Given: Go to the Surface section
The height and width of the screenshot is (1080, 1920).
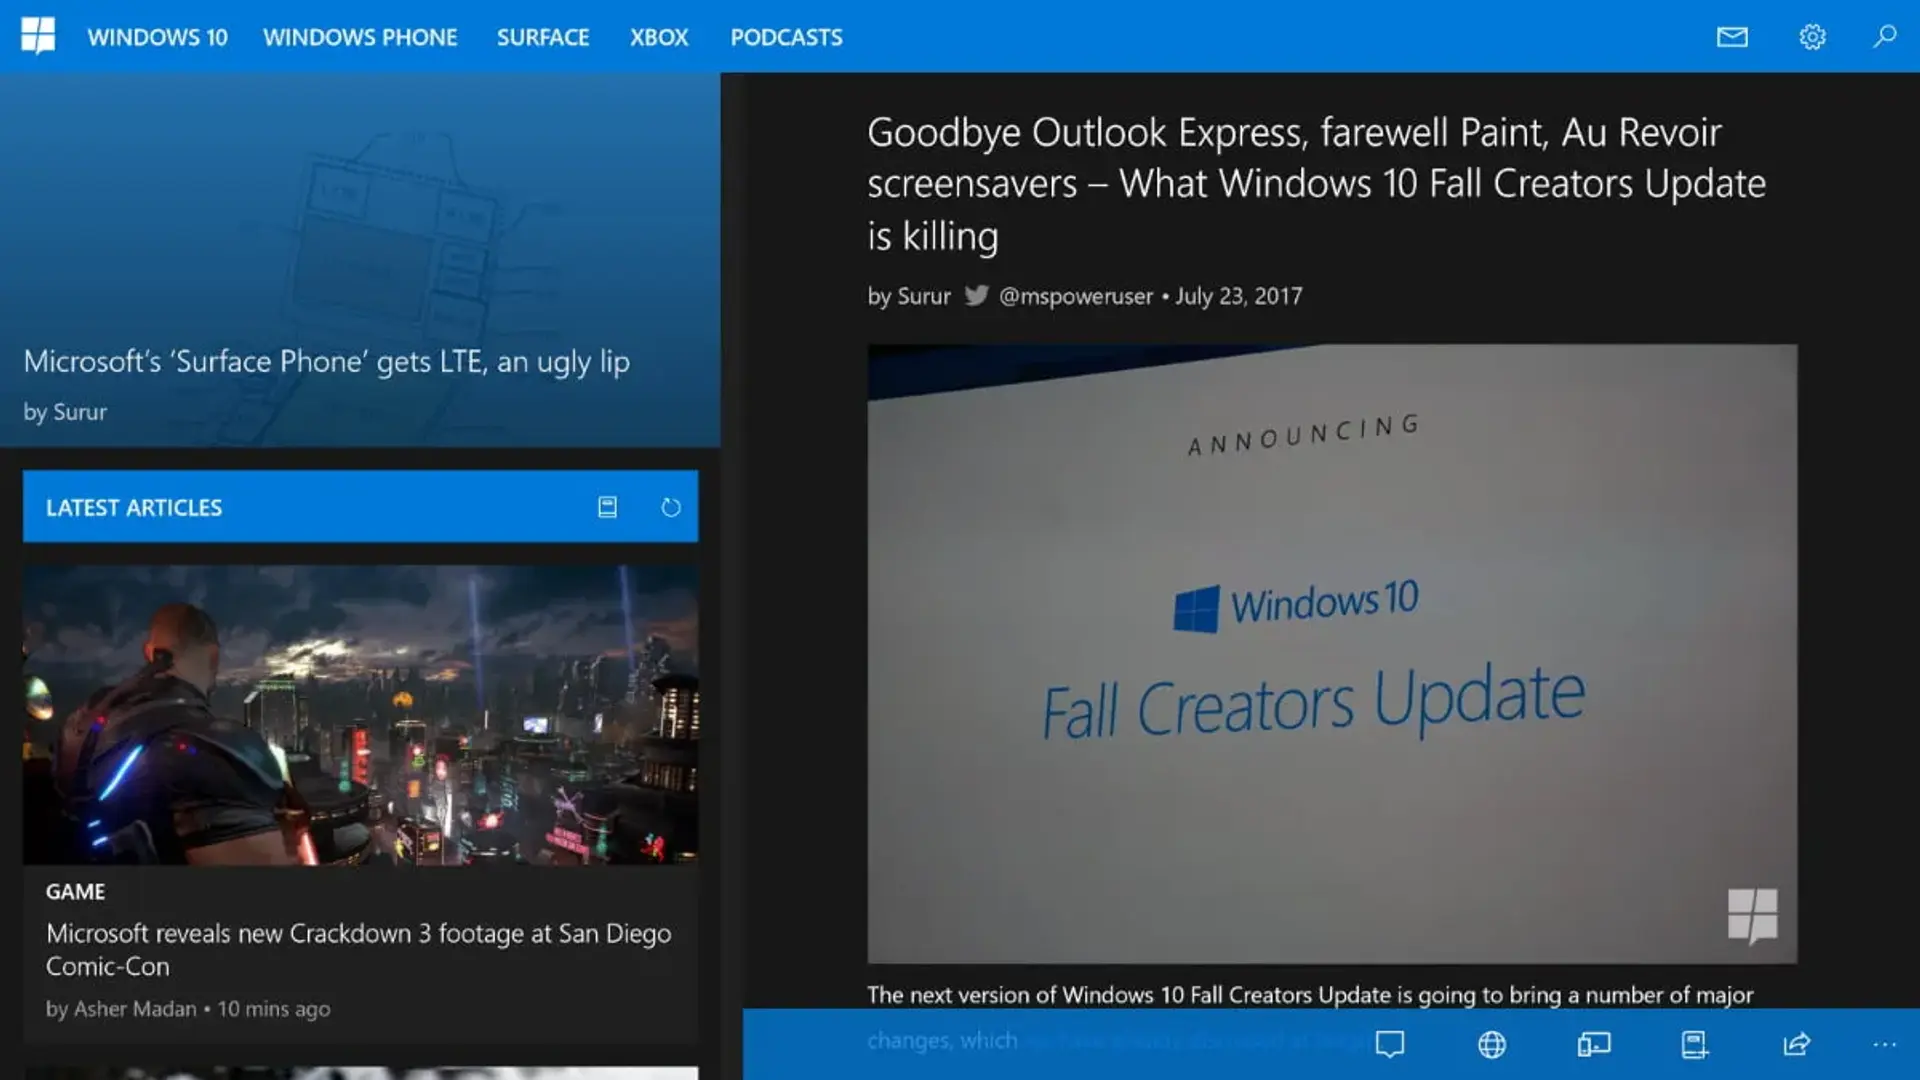Looking at the screenshot, I should tap(543, 37).
